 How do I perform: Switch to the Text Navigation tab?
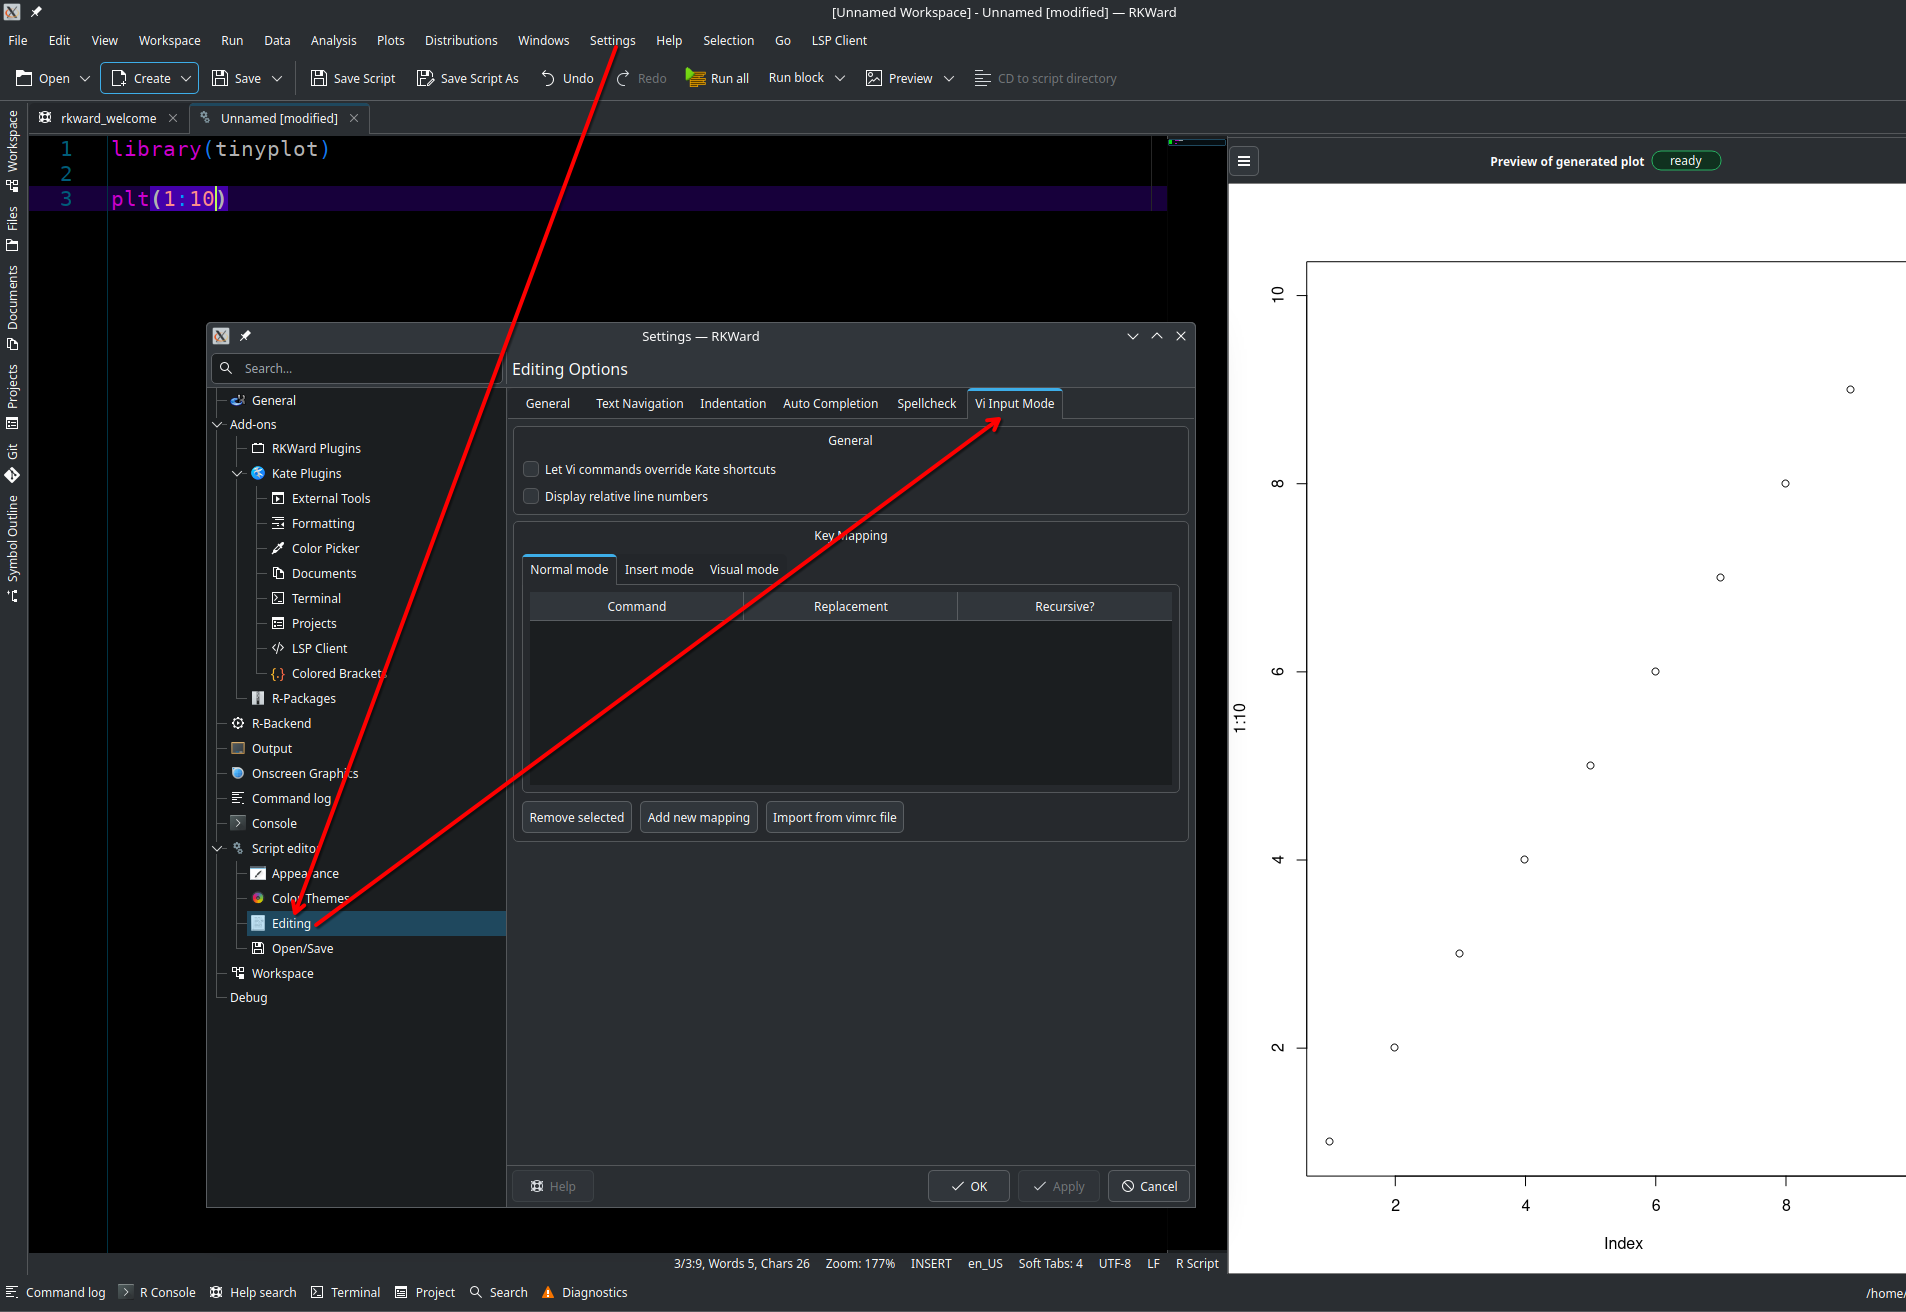click(x=639, y=403)
